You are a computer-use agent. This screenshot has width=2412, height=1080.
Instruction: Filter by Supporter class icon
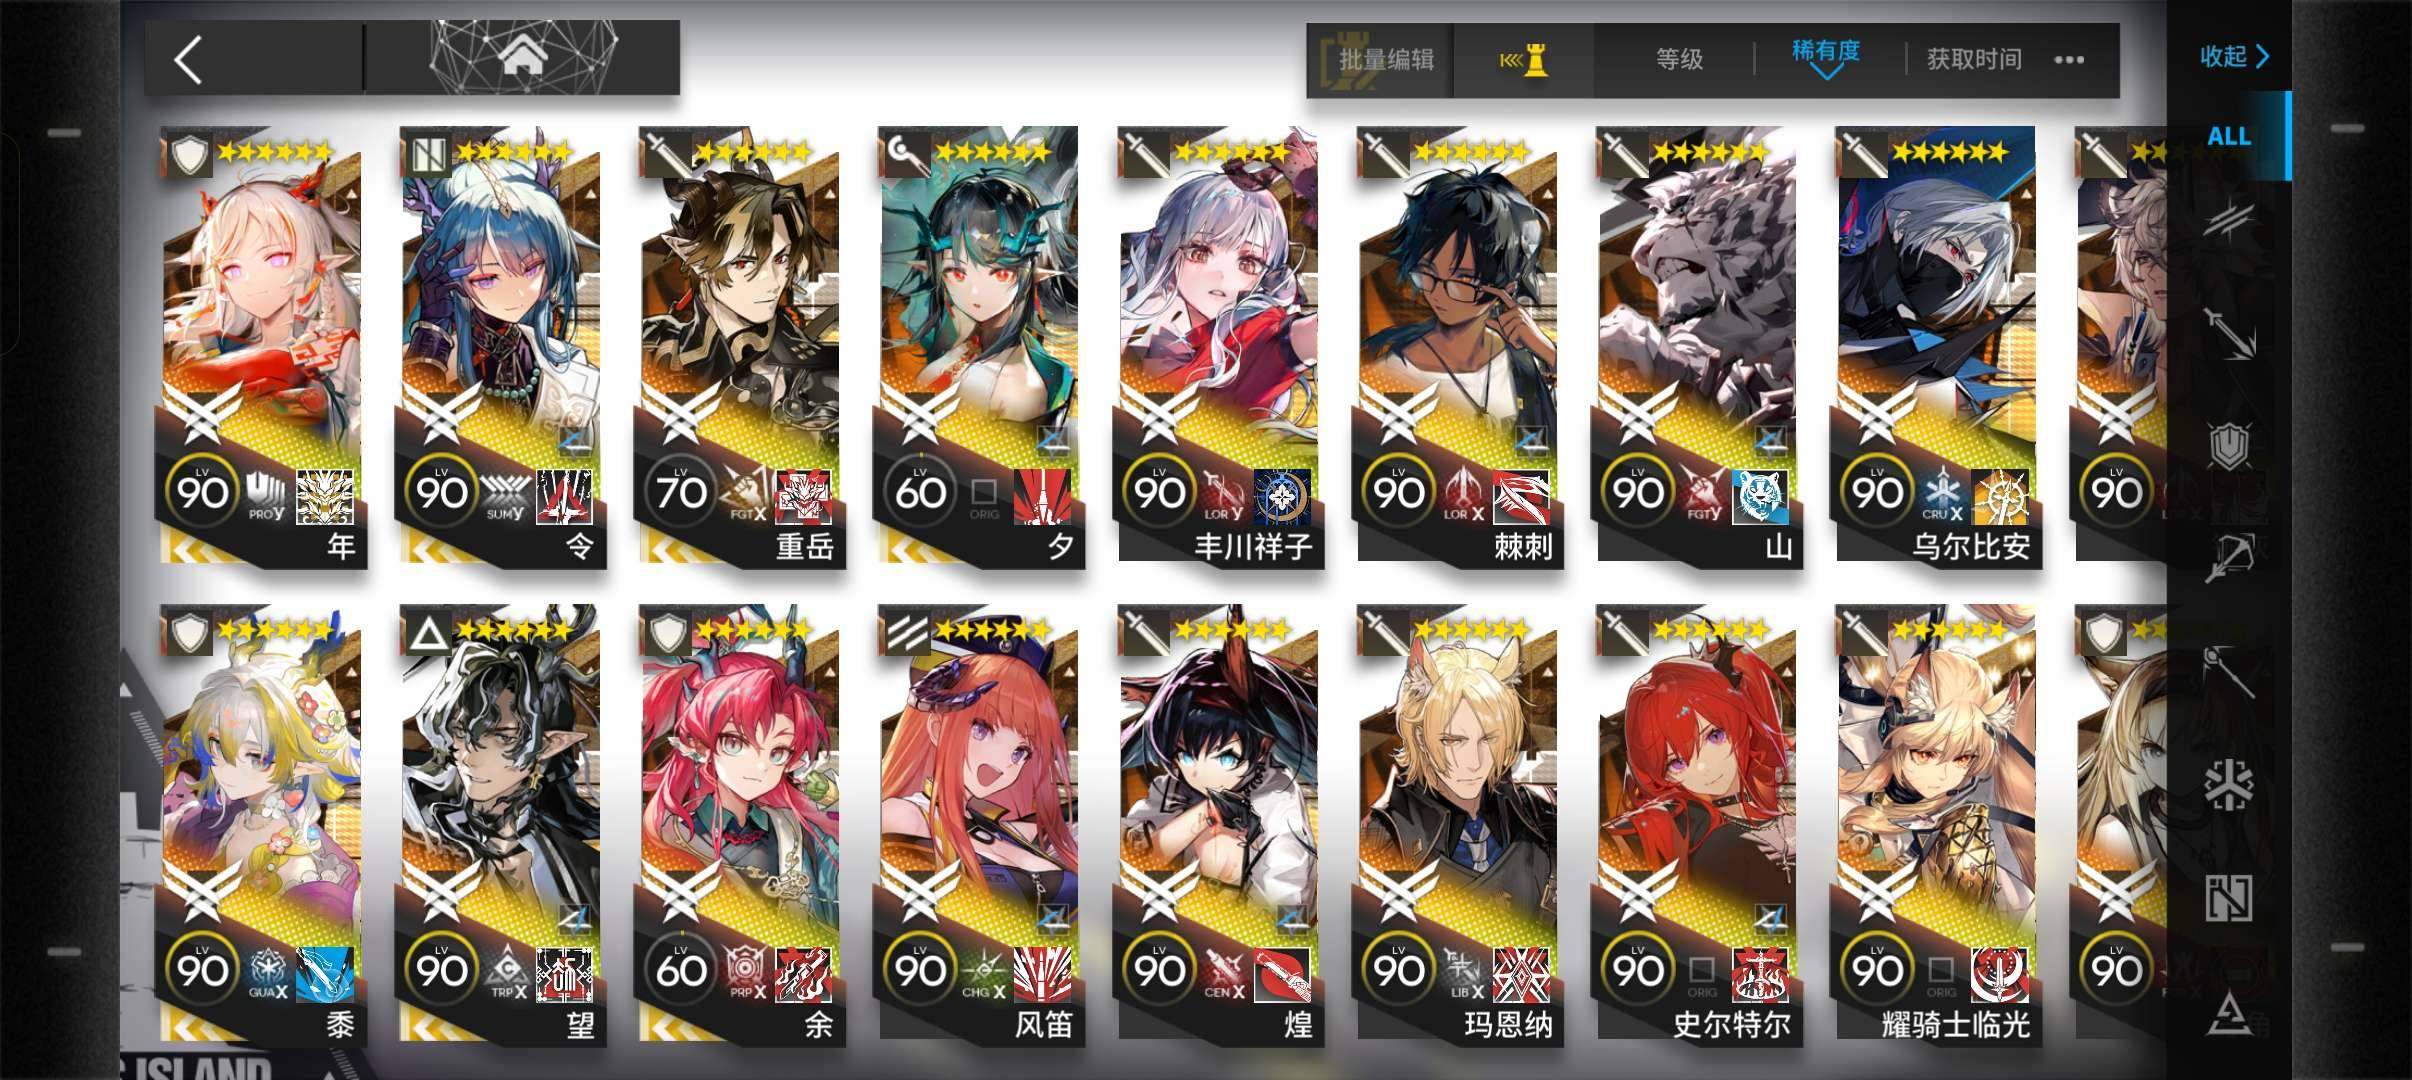tap(2229, 898)
